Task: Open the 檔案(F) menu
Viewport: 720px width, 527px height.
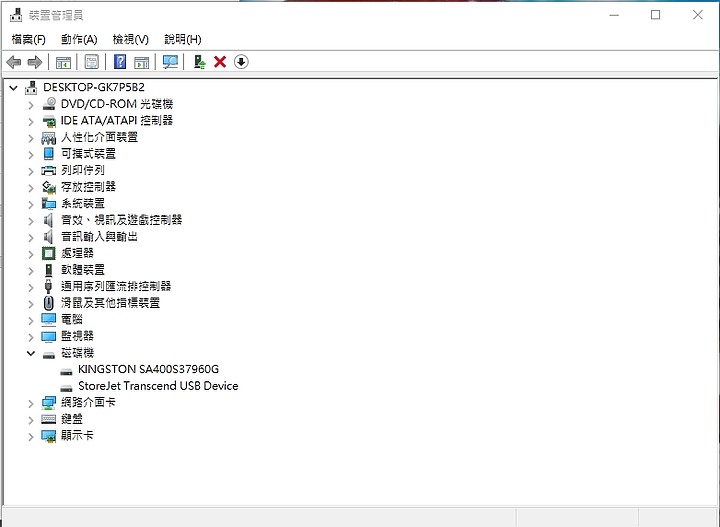Action: tap(28, 39)
